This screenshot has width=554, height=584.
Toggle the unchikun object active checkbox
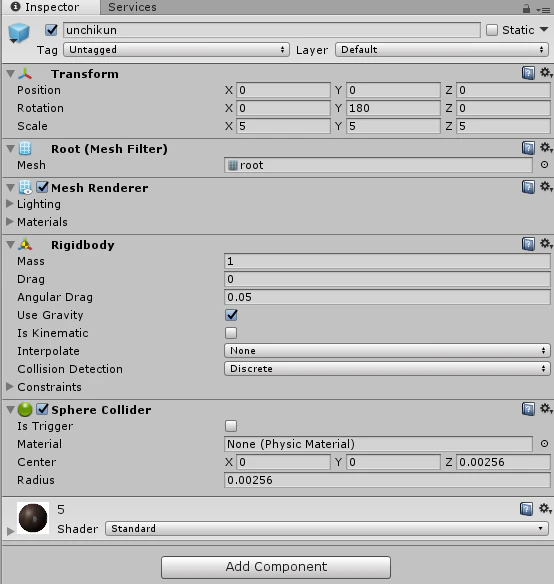pos(51,30)
